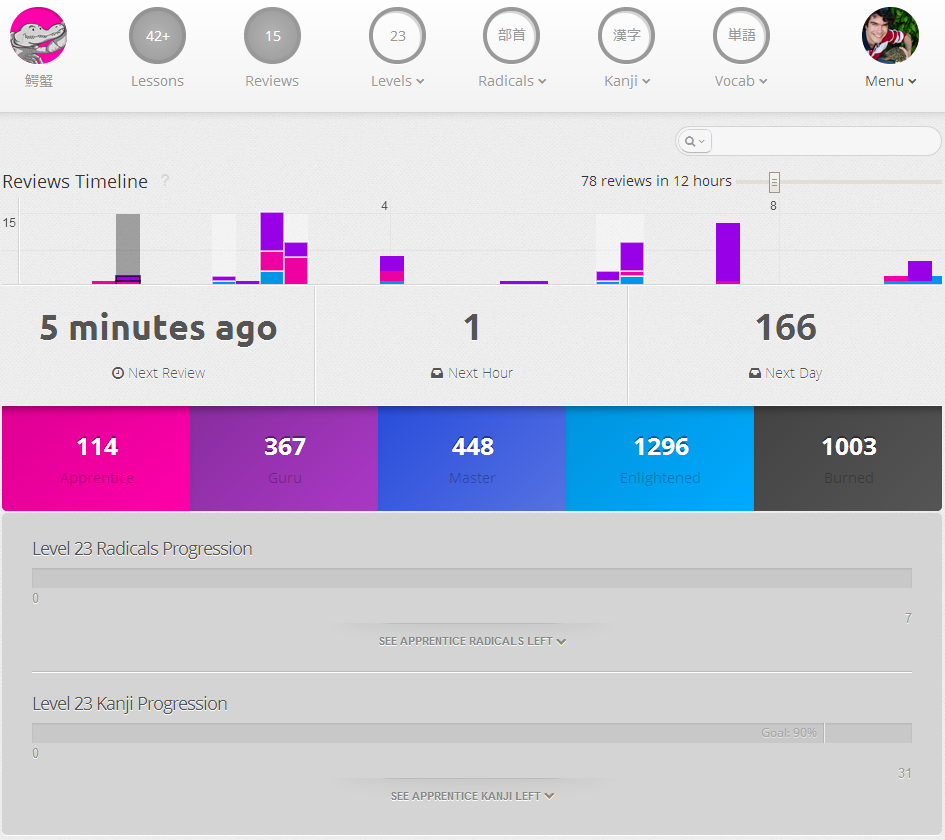Start the 15 pending Reviews
Screen dimensions: 945x840
272,36
